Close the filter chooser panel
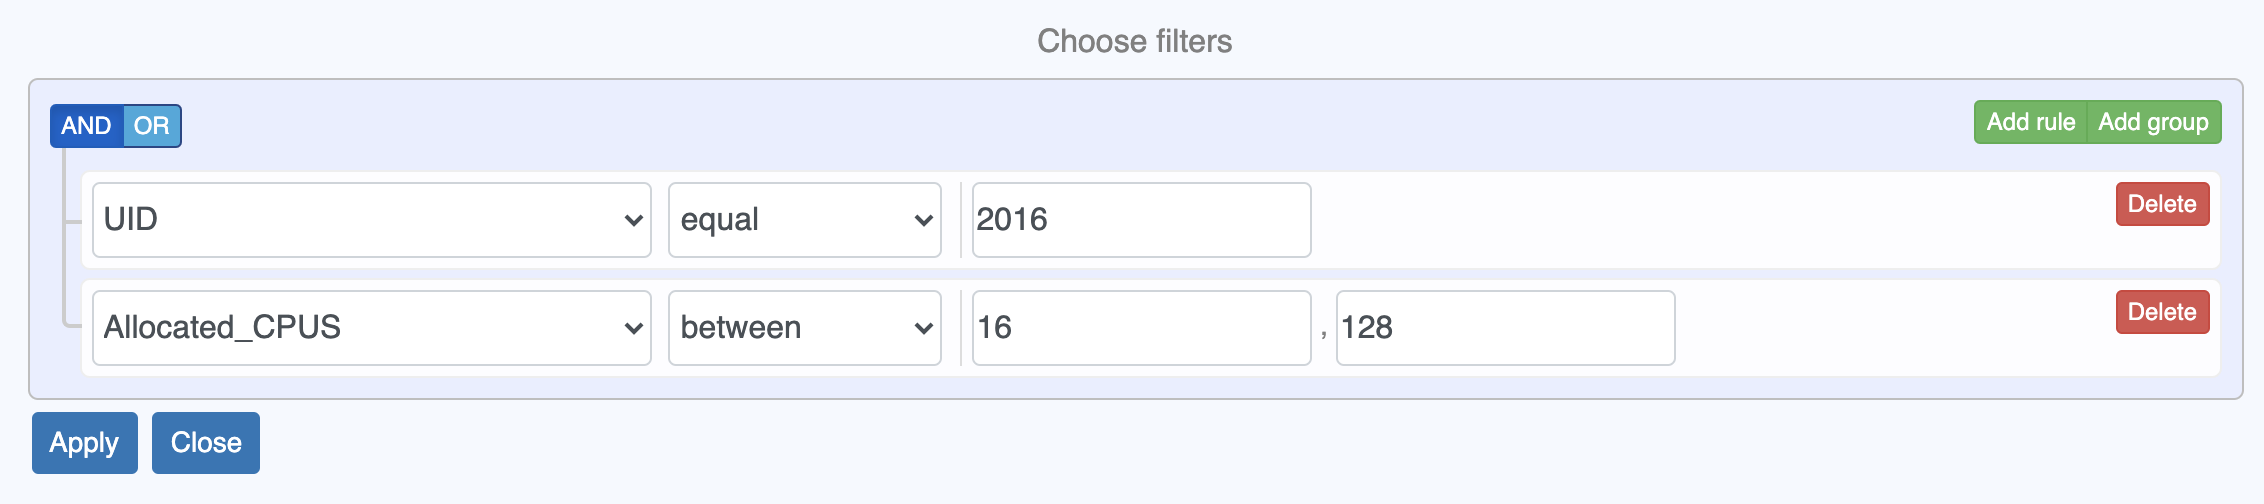The height and width of the screenshot is (504, 2264). pos(206,443)
